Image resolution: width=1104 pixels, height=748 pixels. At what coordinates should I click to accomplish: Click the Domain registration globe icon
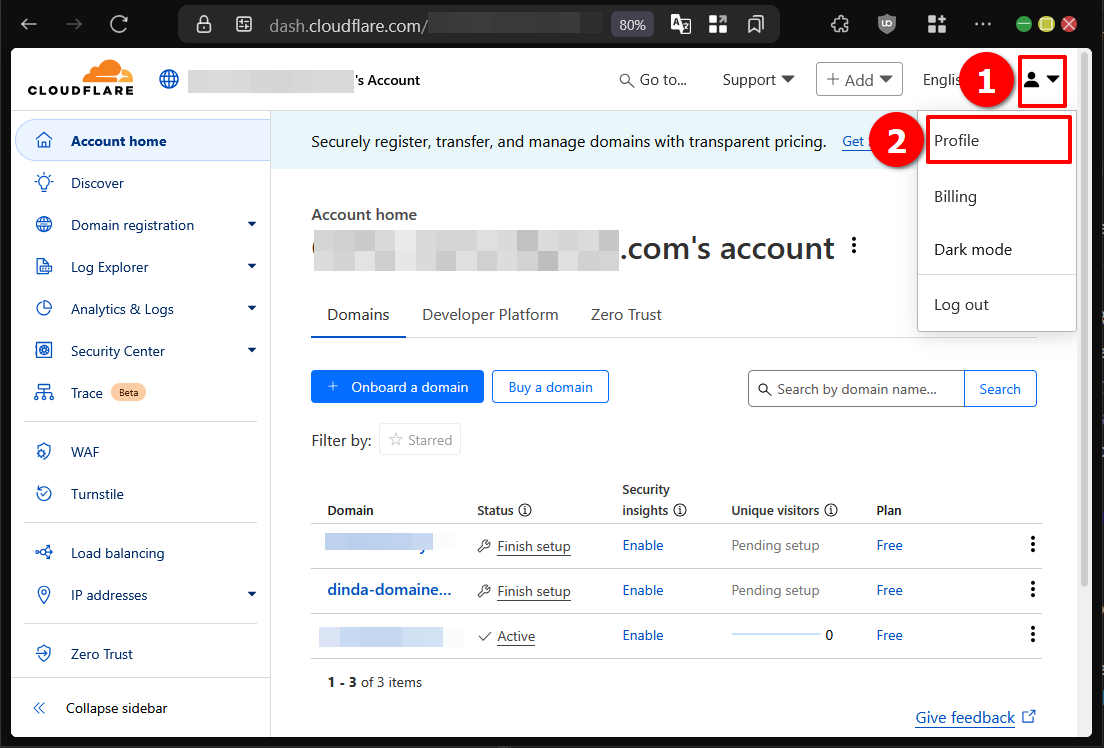pos(44,225)
